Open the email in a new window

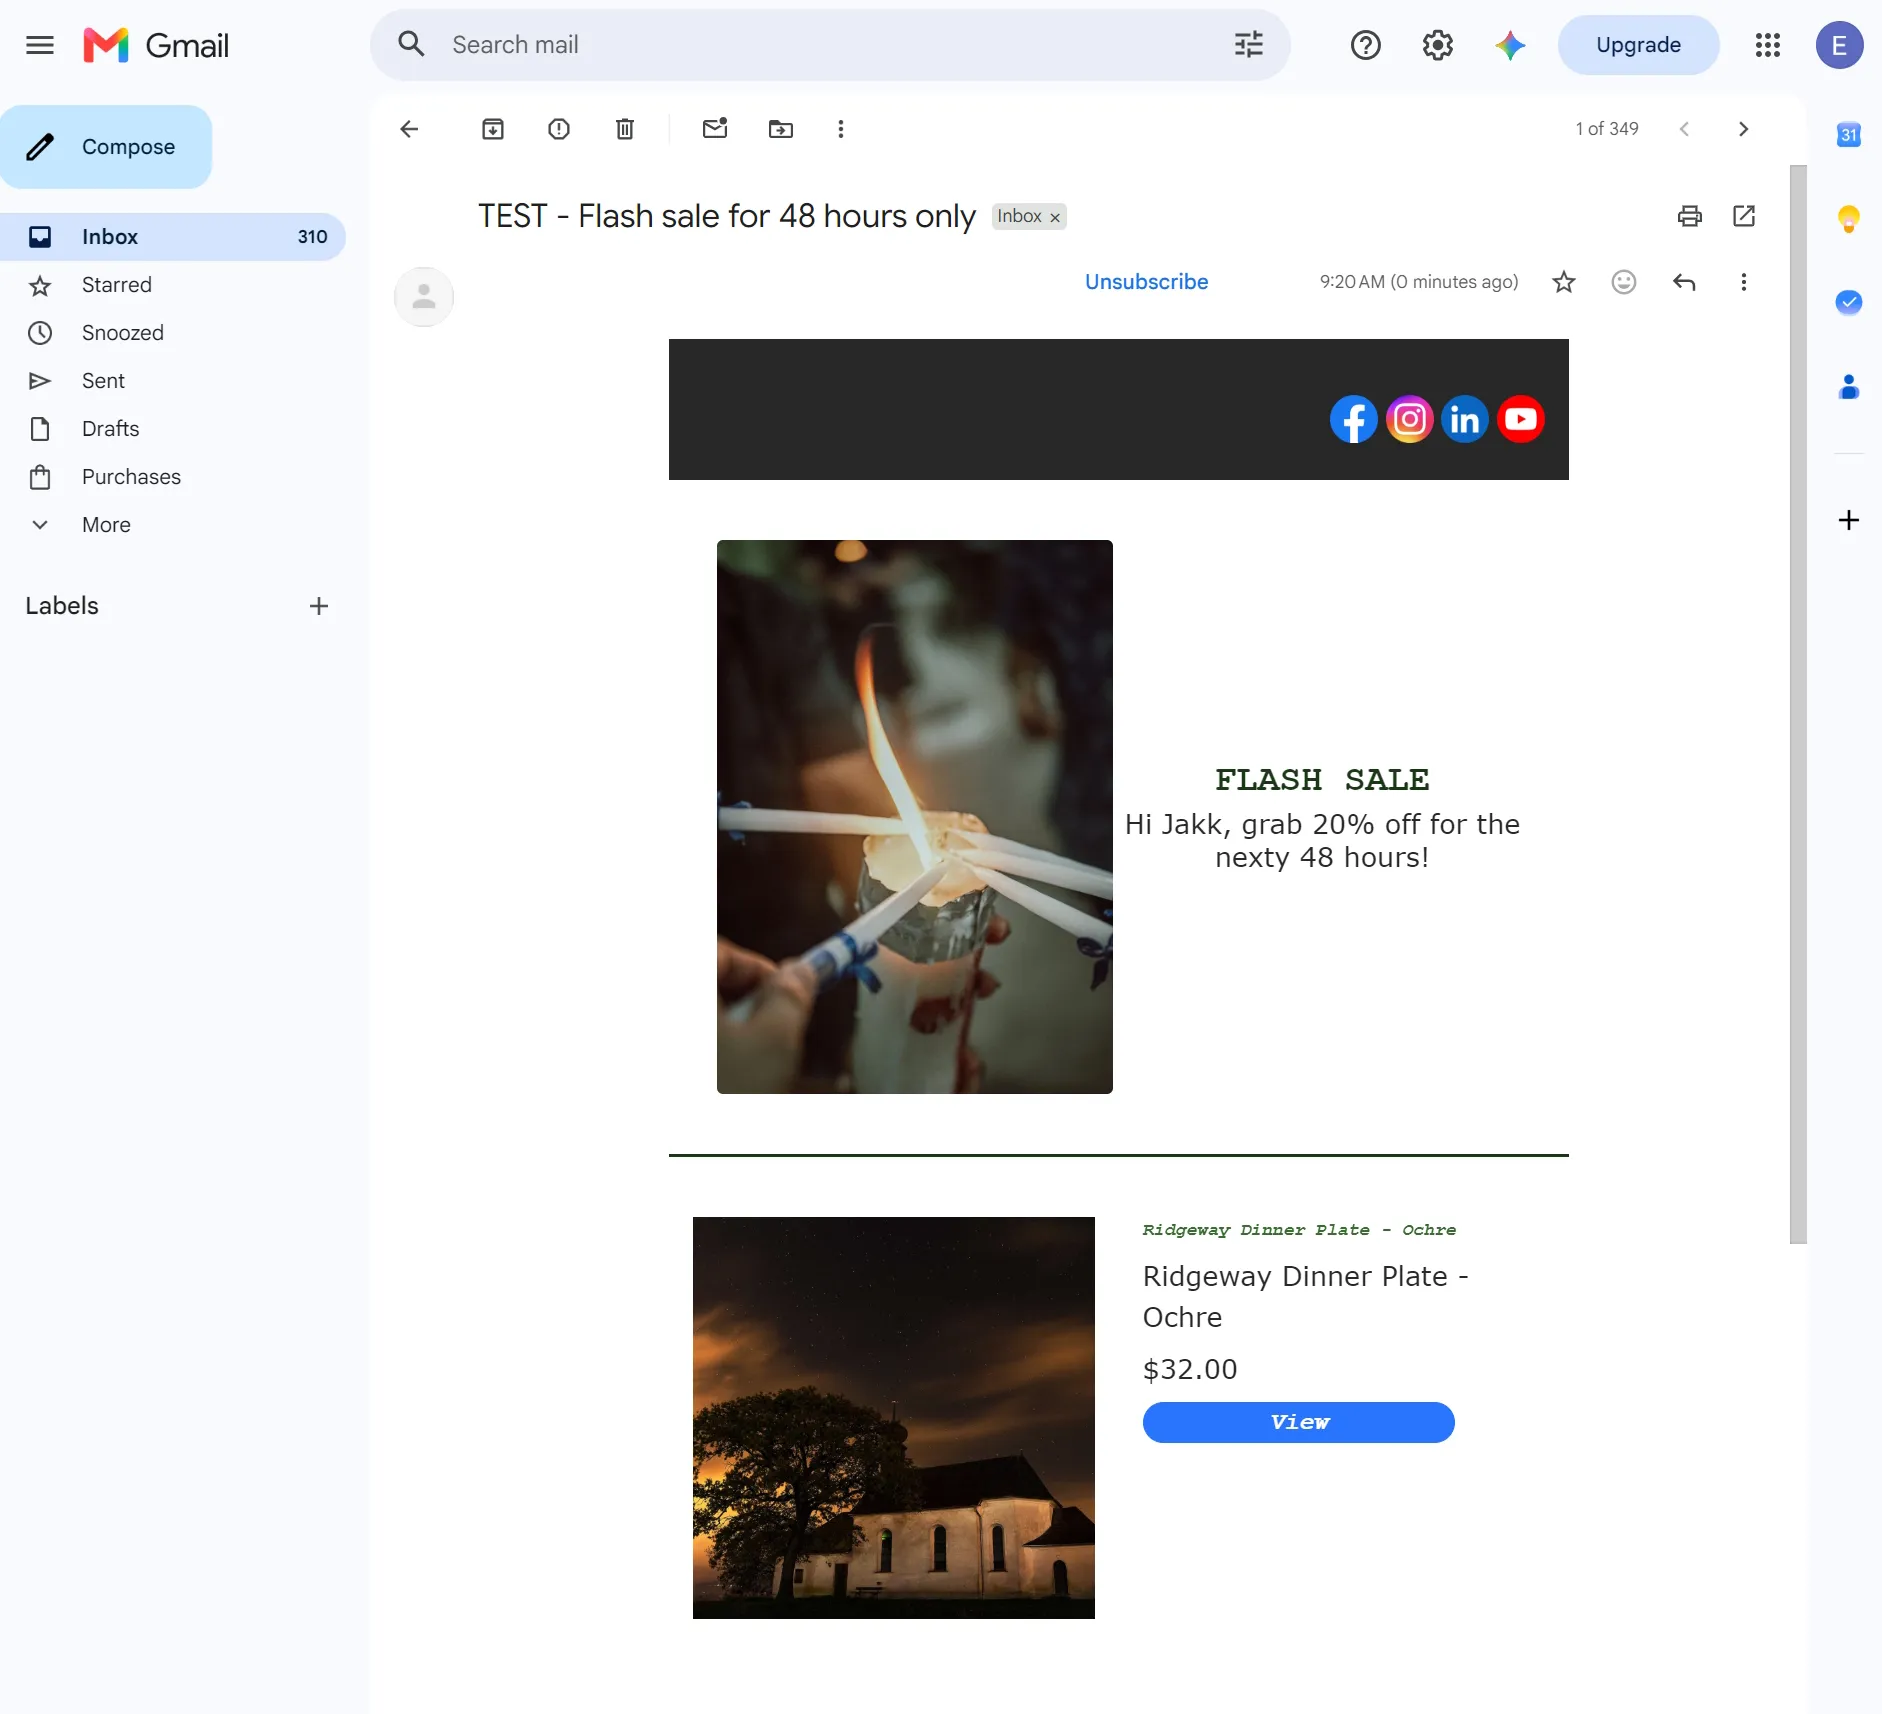[x=1744, y=216]
